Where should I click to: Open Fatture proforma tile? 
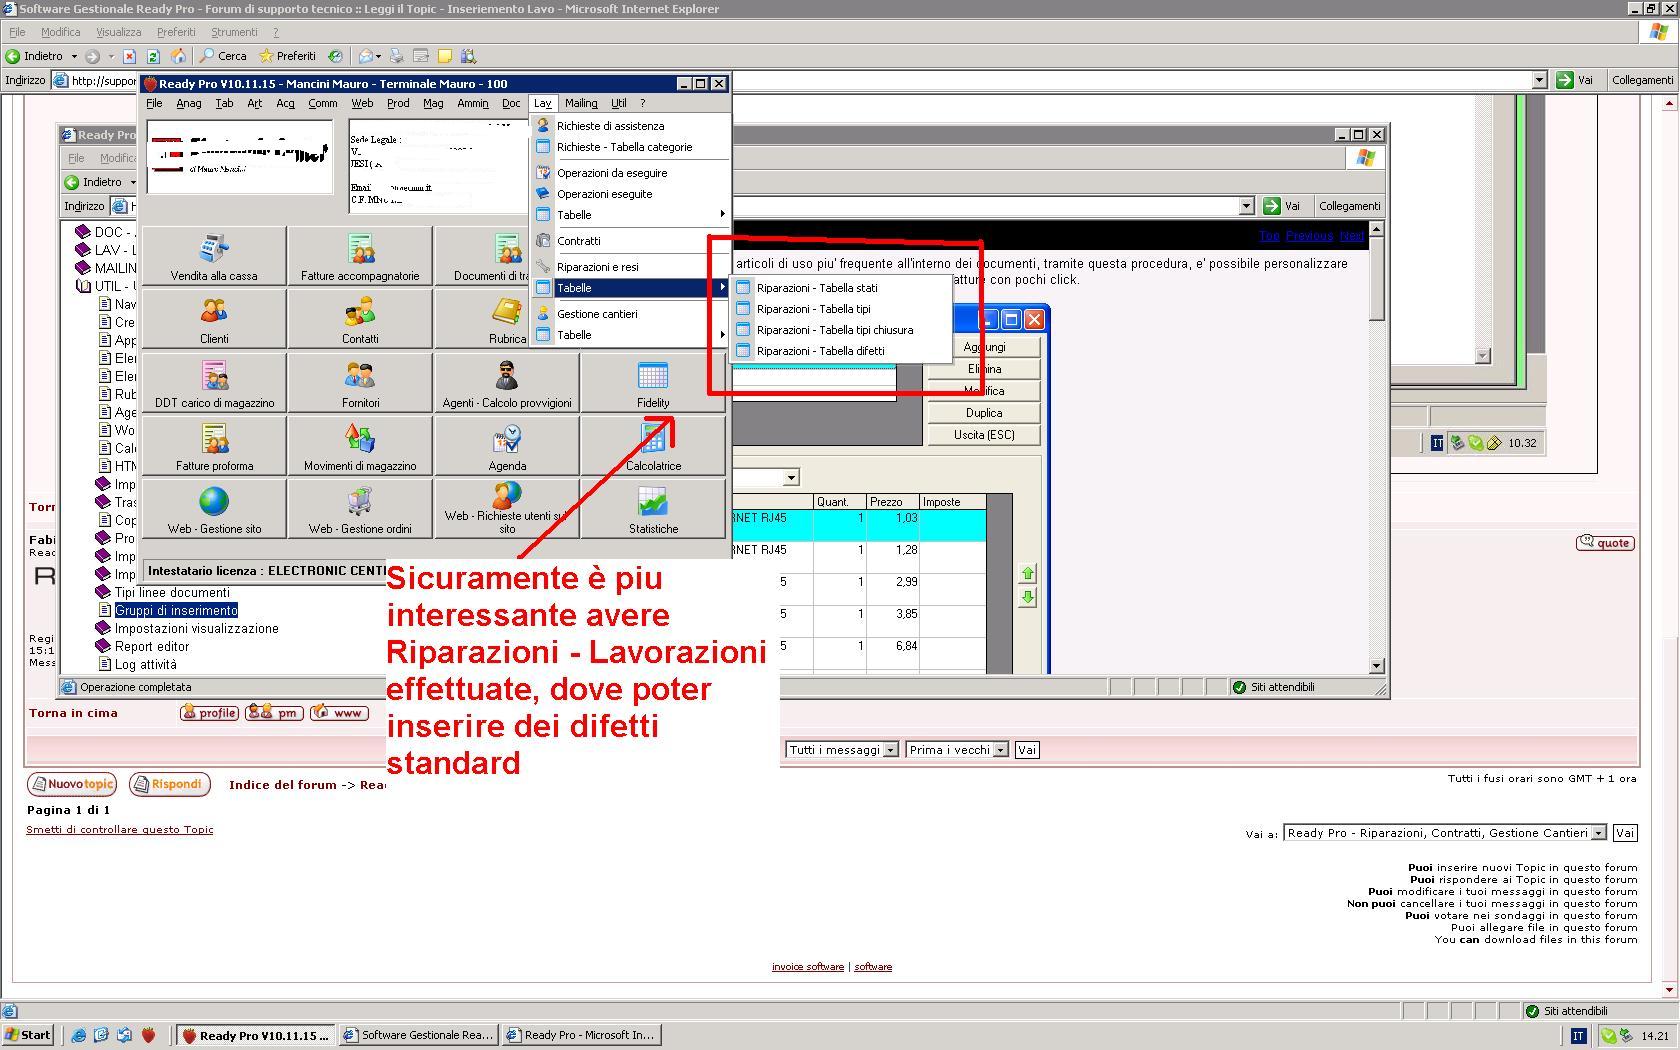coord(214,446)
